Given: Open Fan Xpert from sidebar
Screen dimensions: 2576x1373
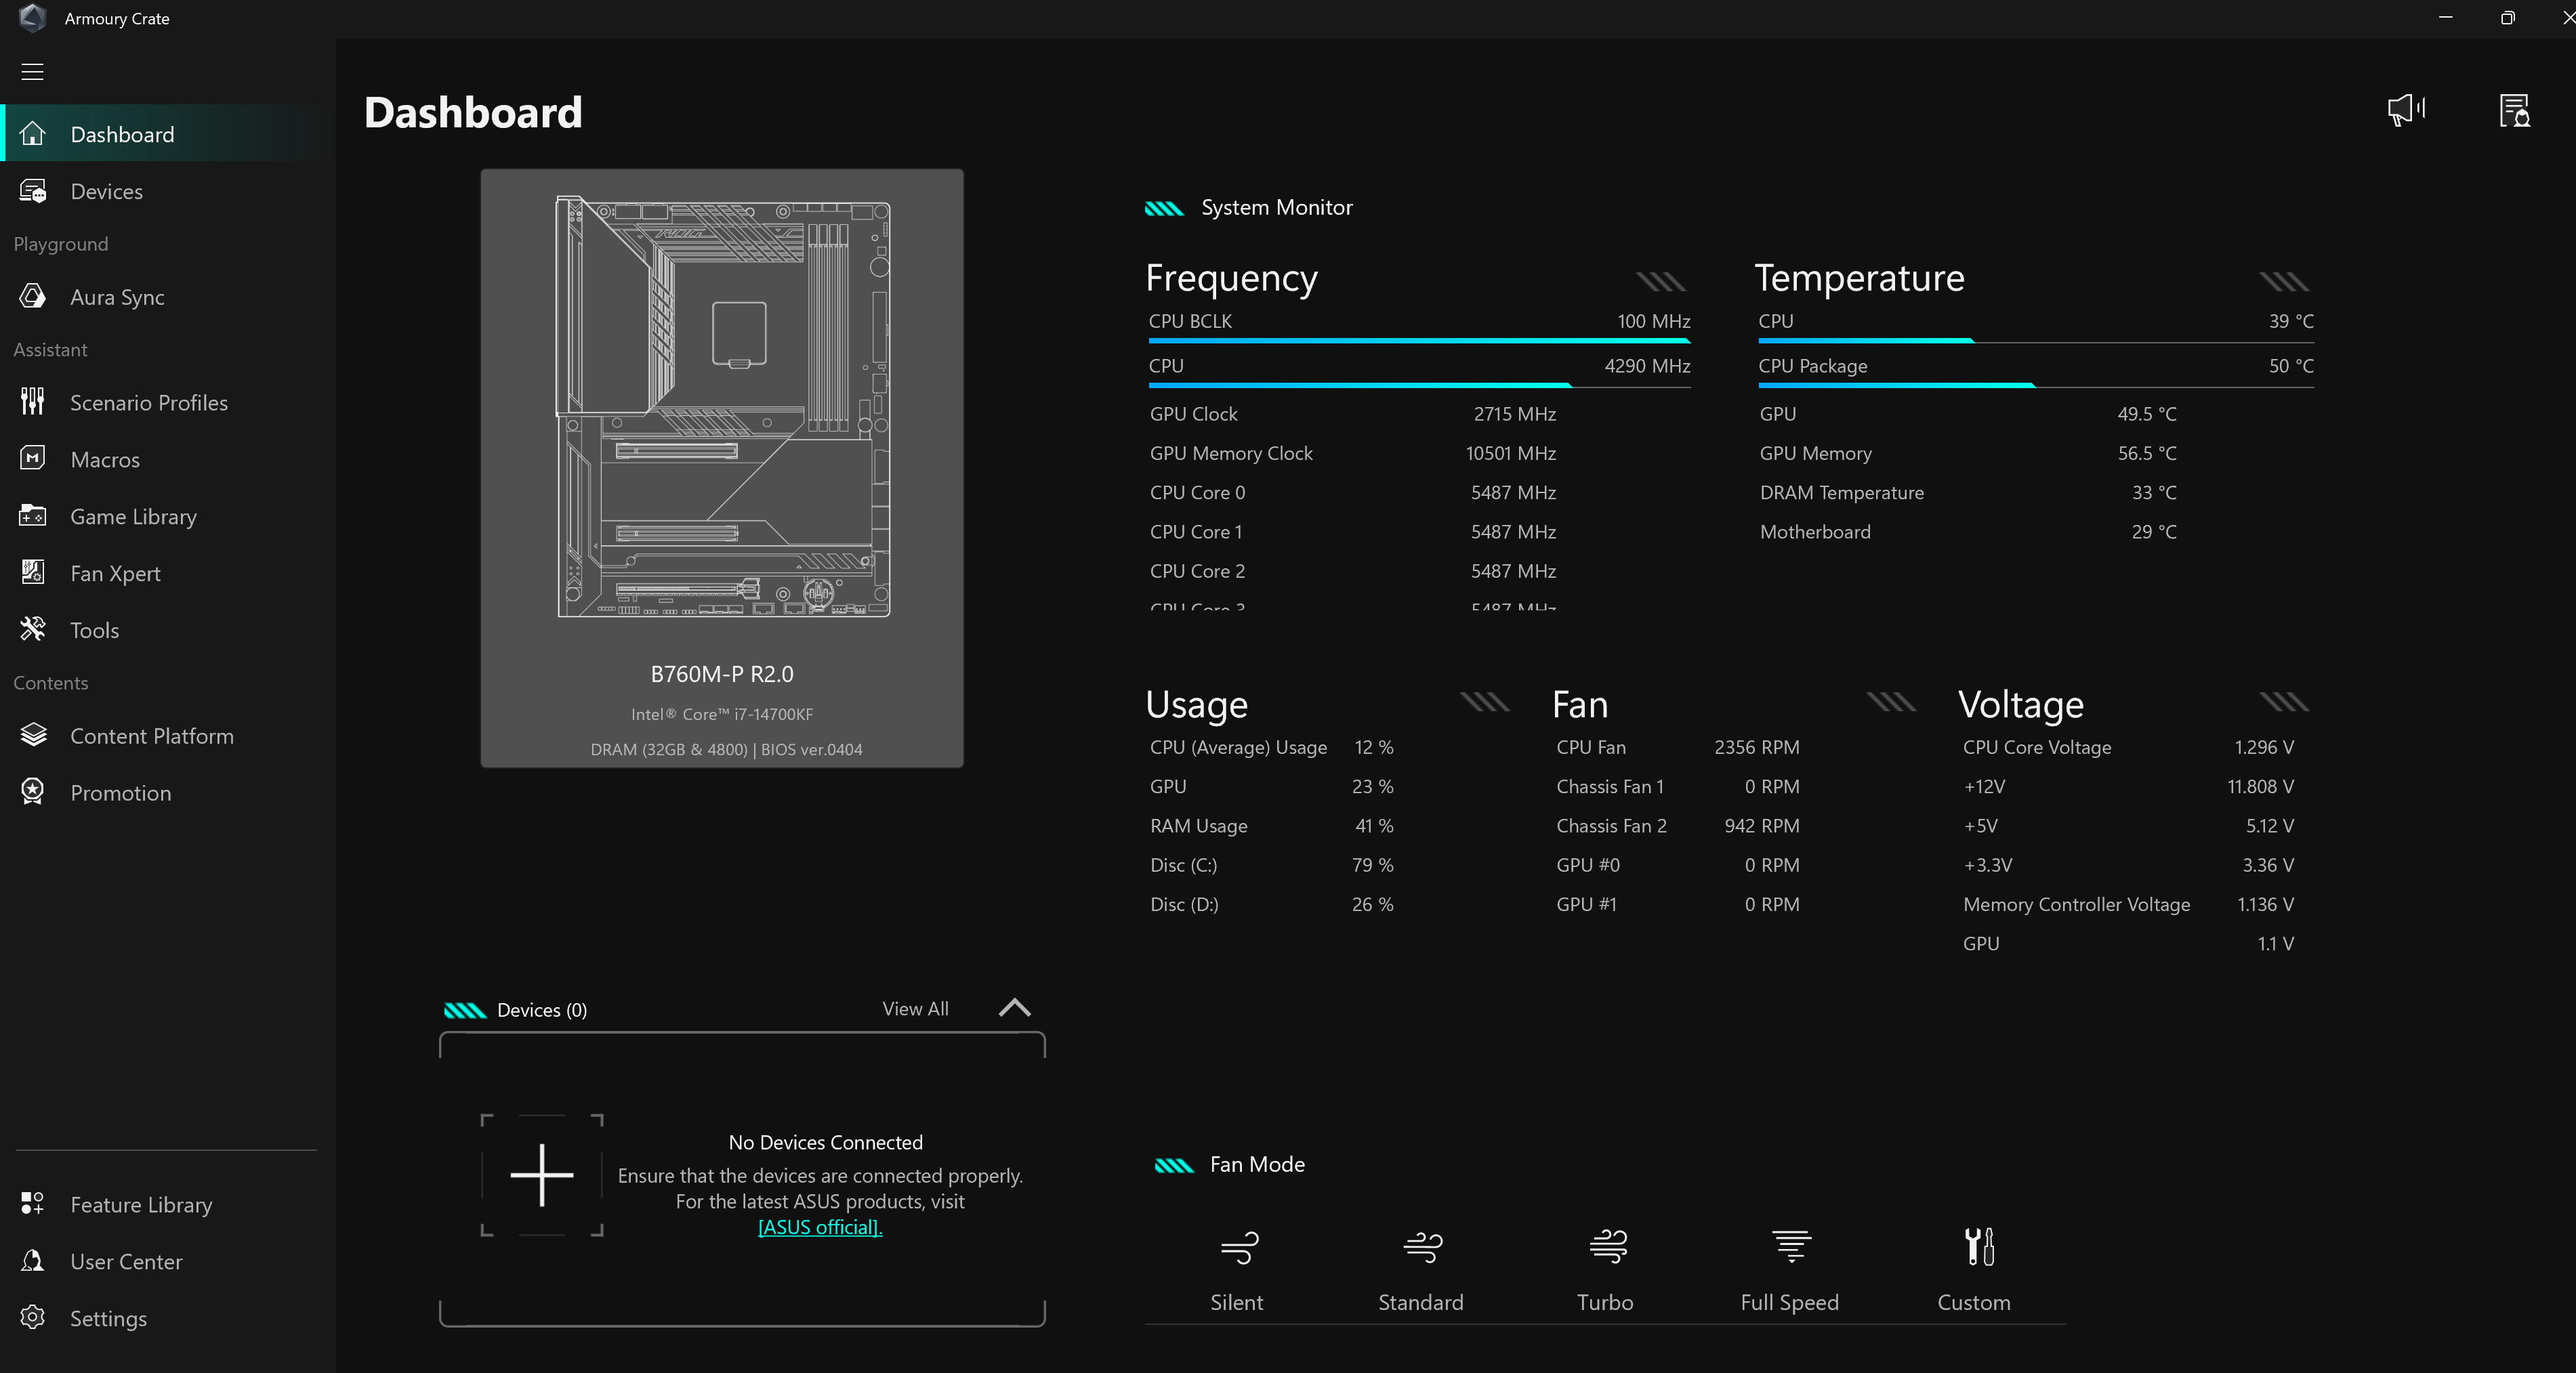Looking at the screenshot, I should click(115, 574).
